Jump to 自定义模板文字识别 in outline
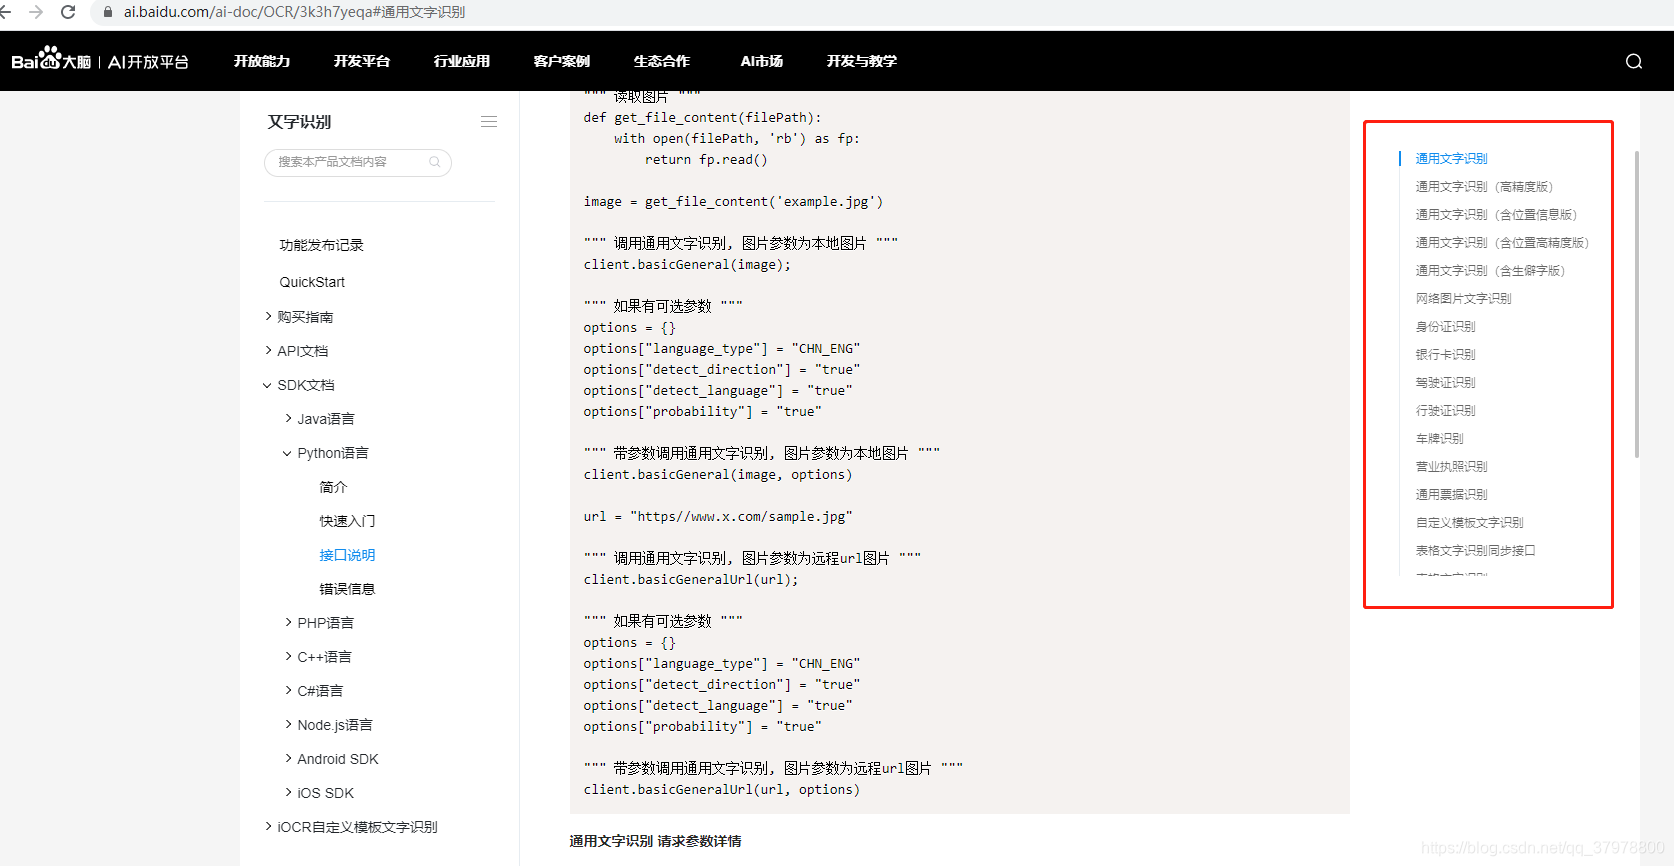The width and height of the screenshot is (1674, 866). point(1469,523)
